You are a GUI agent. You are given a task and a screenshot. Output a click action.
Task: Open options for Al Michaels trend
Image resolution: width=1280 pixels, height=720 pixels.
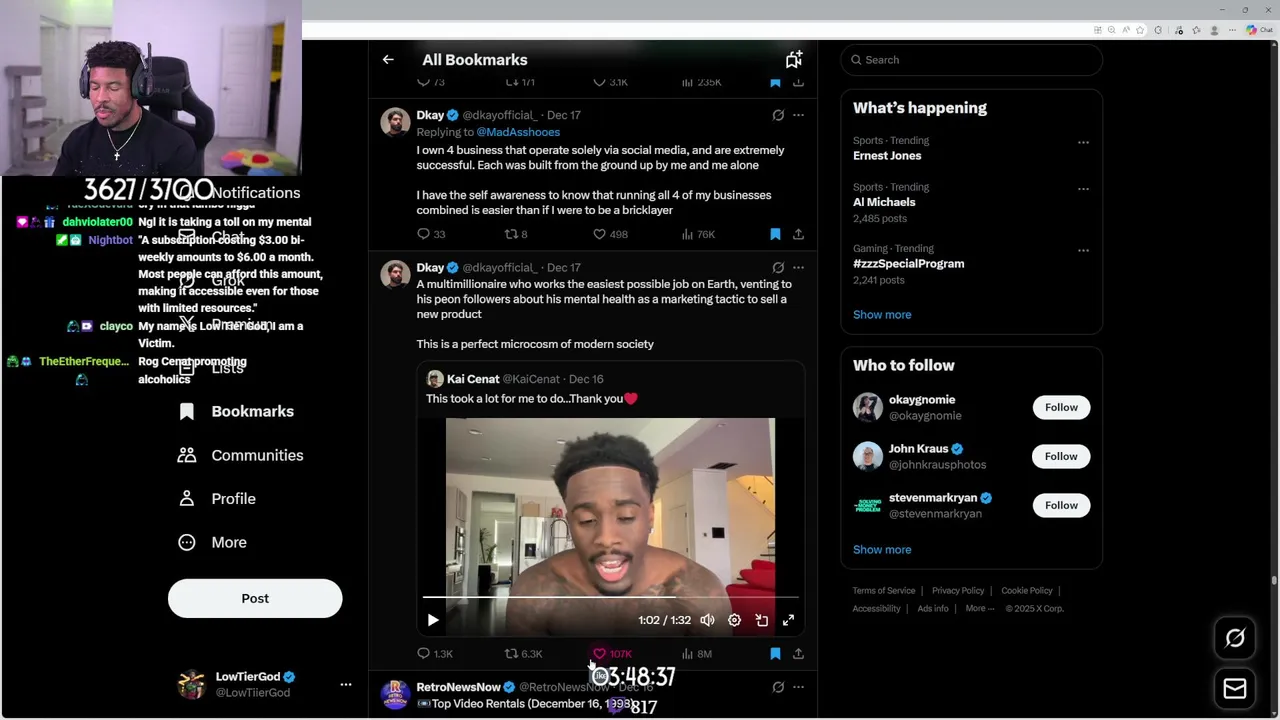pos(1083,188)
